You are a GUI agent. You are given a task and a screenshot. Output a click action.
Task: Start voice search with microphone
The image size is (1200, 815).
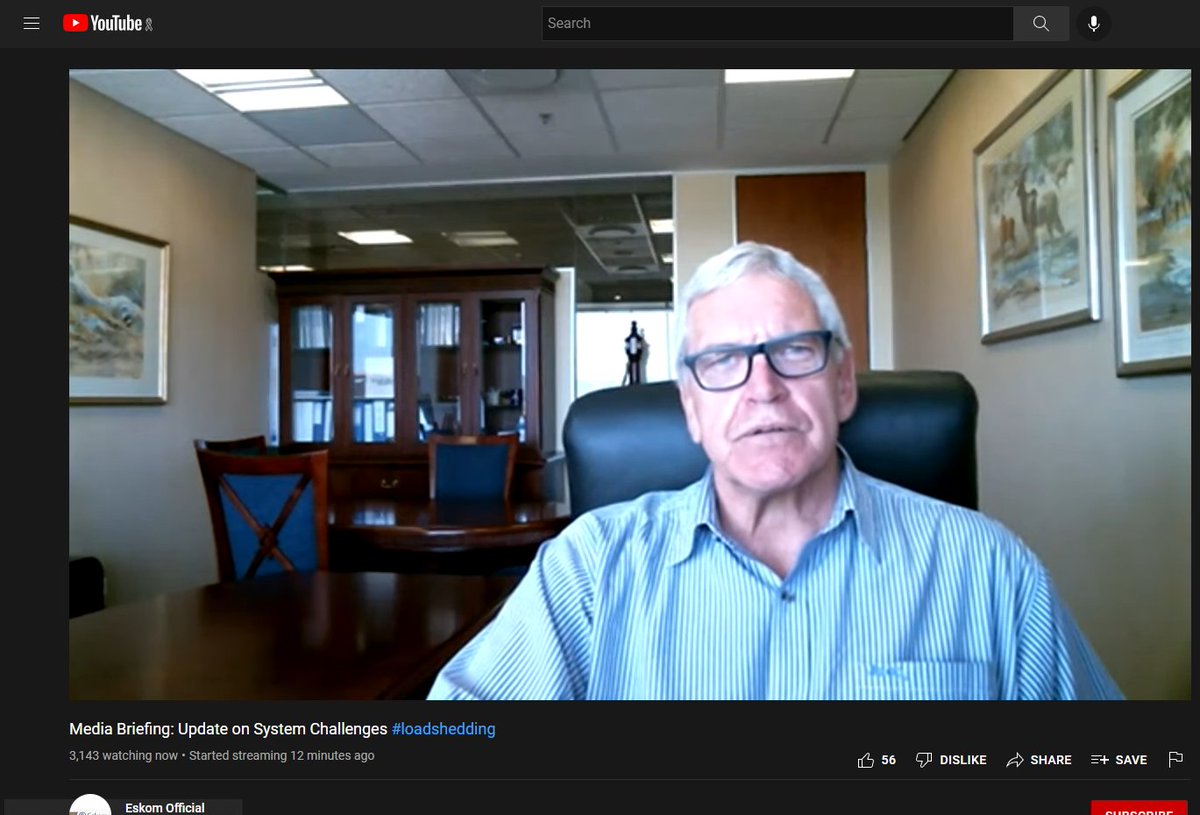1094,23
